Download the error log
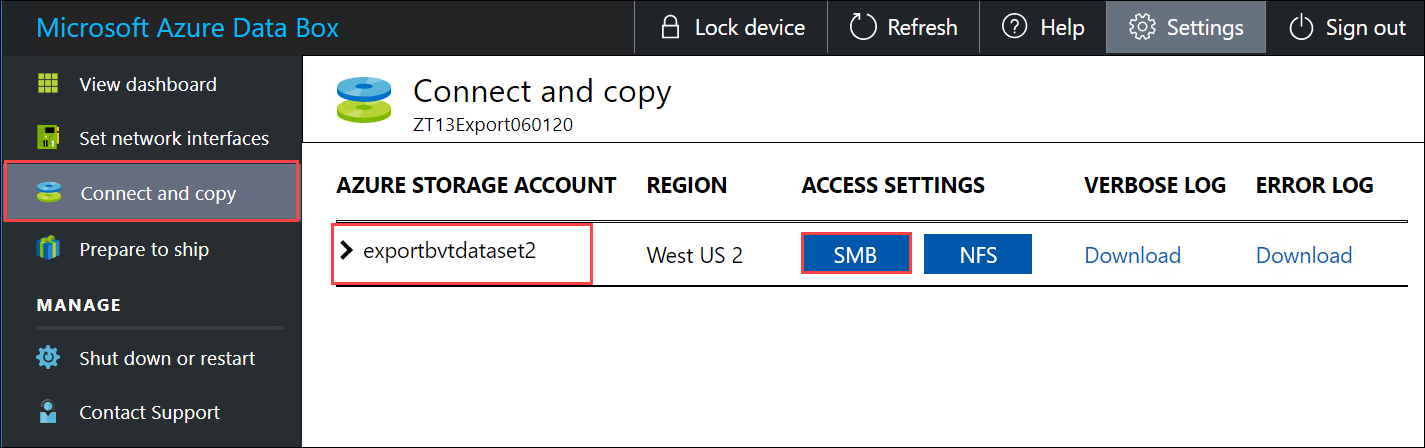The width and height of the screenshot is (1425, 448). (x=1304, y=255)
